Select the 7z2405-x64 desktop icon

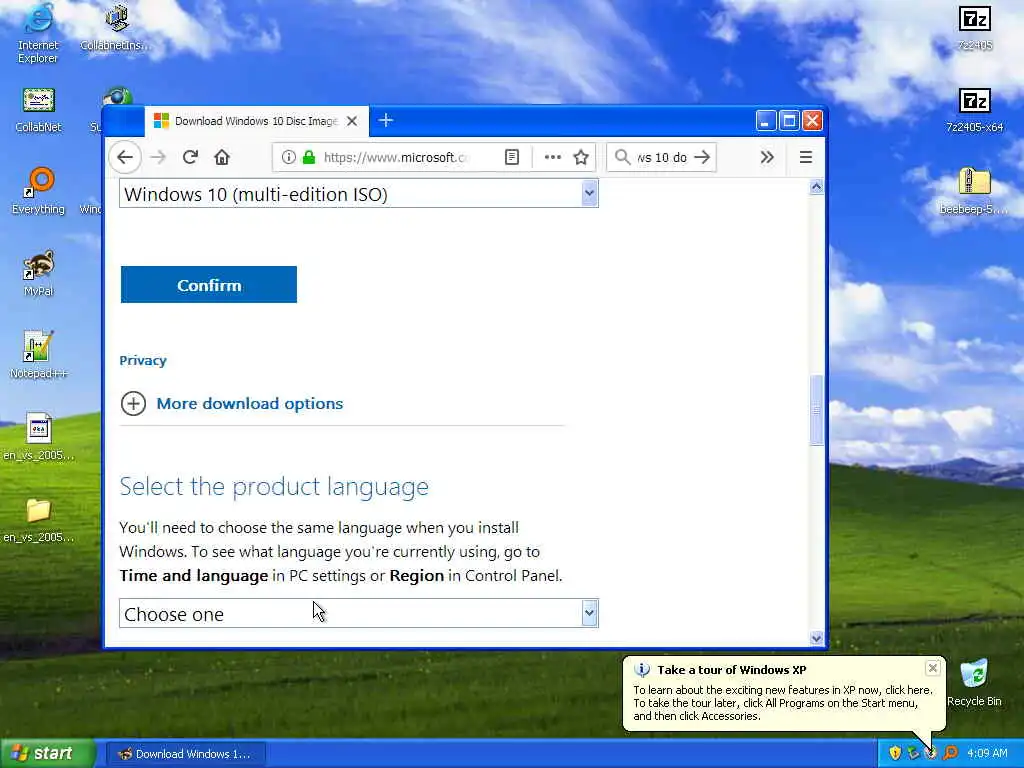[974, 110]
